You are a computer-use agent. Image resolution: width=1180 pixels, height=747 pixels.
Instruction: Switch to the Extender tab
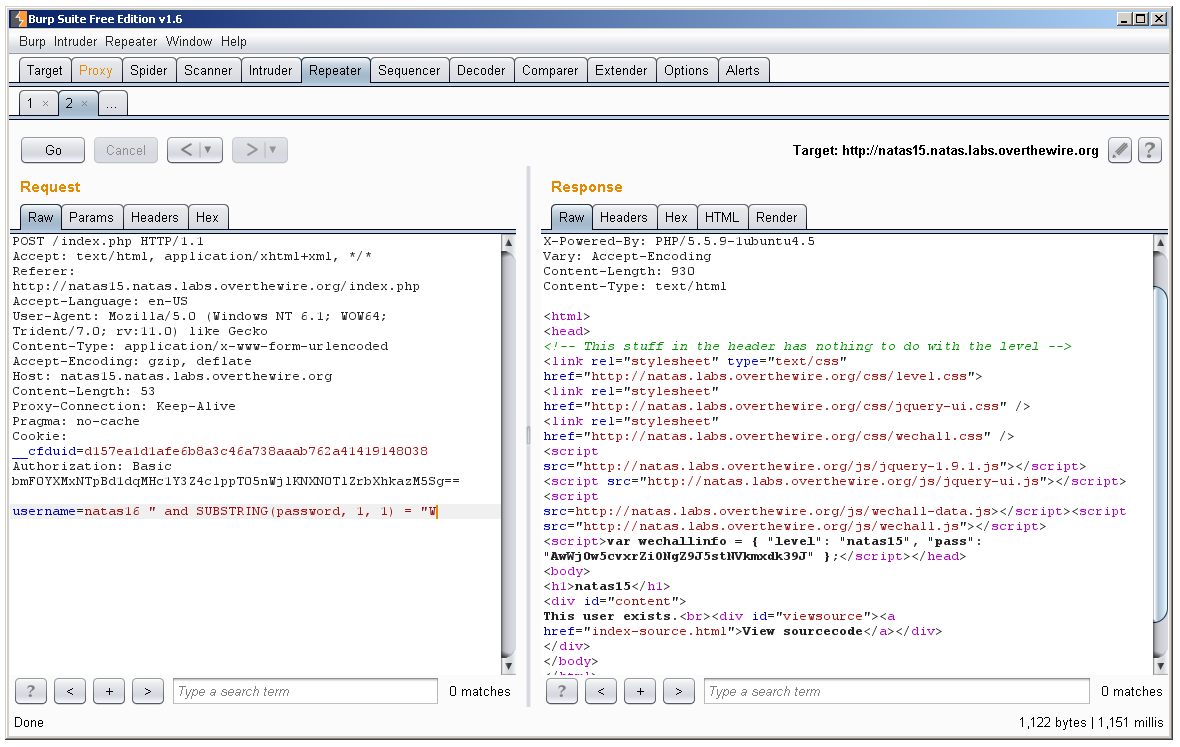click(621, 70)
